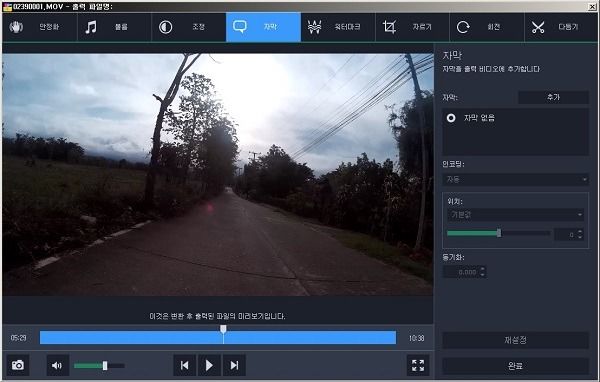Close the editor window
This screenshot has height=382, width=600.
[x=592, y=7]
